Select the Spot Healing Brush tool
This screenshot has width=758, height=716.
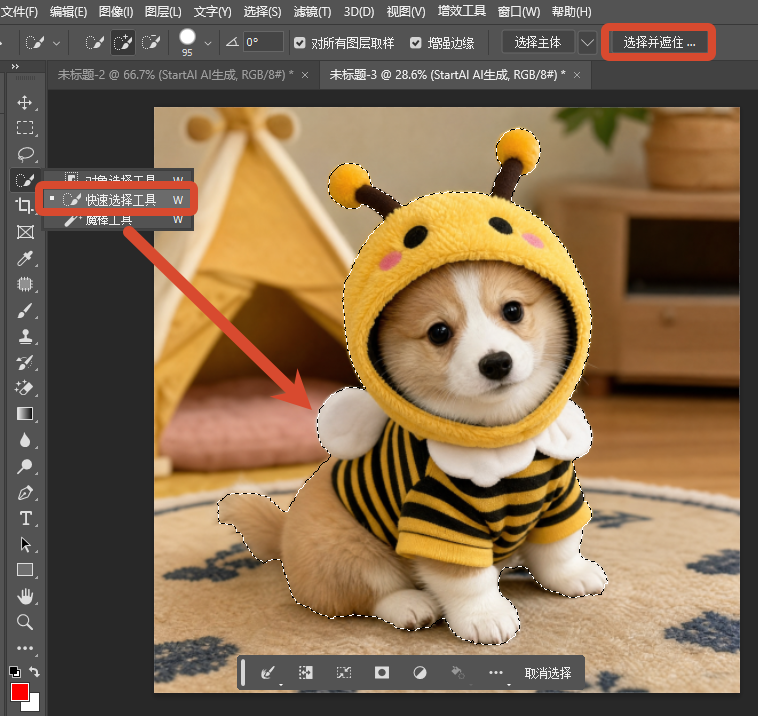click(25, 284)
